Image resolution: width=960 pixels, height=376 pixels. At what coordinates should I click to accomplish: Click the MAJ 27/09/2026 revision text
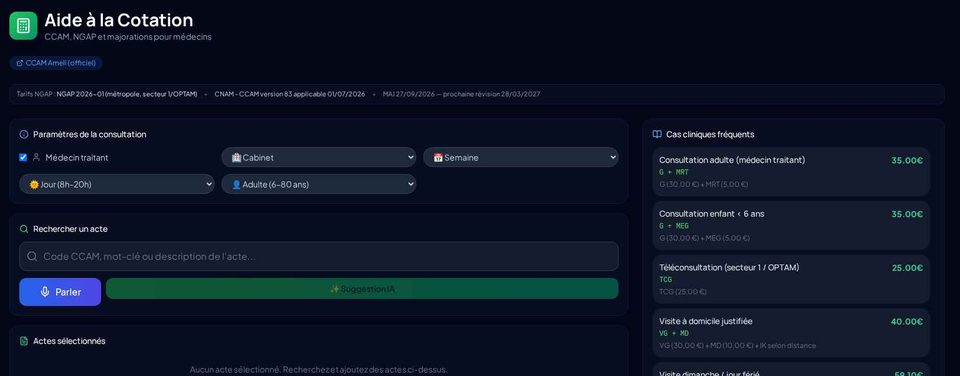click(461, 94)
